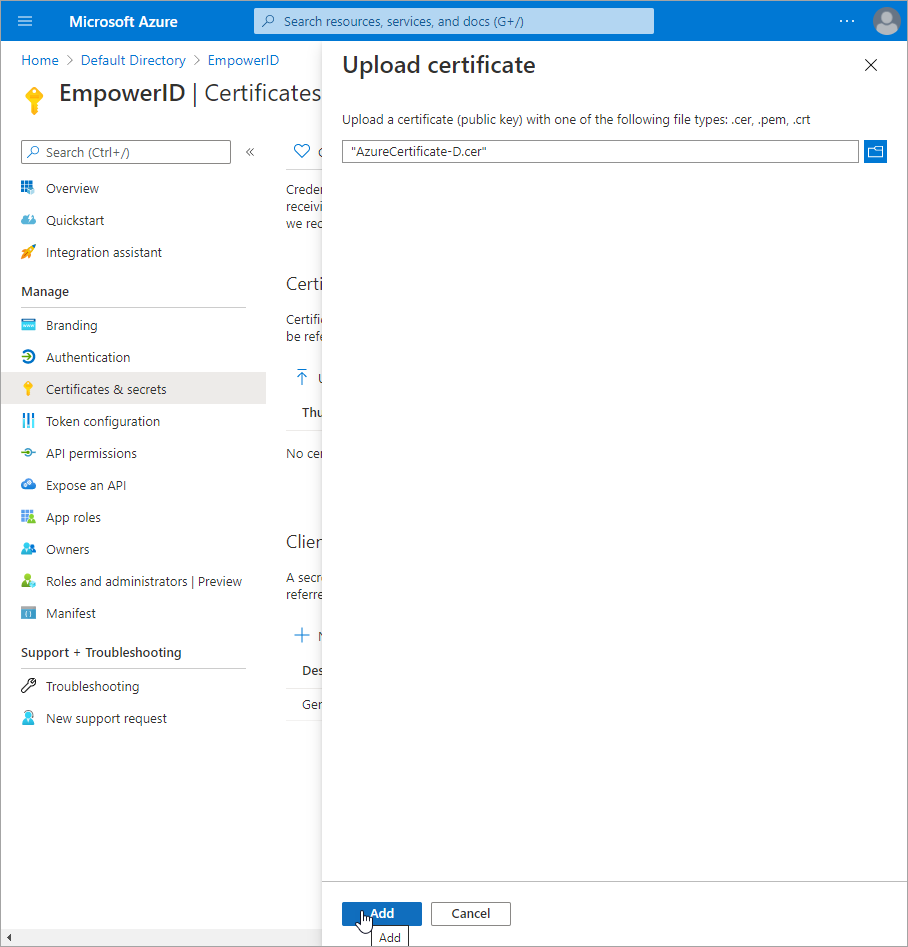Open App roles in sidebar
Screen dimensions: 908x947
(73, 517)
